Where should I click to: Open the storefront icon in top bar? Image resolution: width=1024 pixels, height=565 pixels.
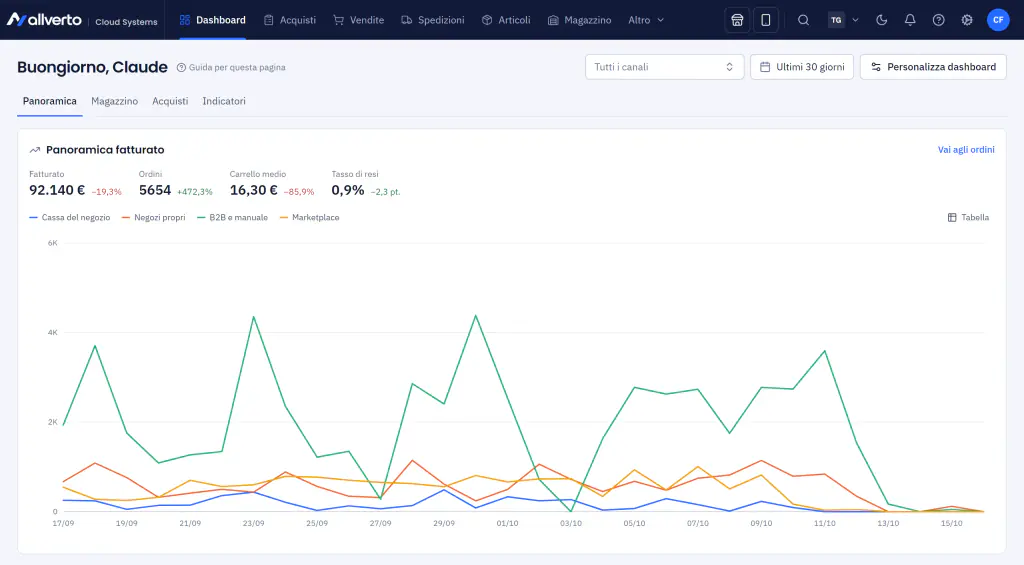[x=737, y=20]
